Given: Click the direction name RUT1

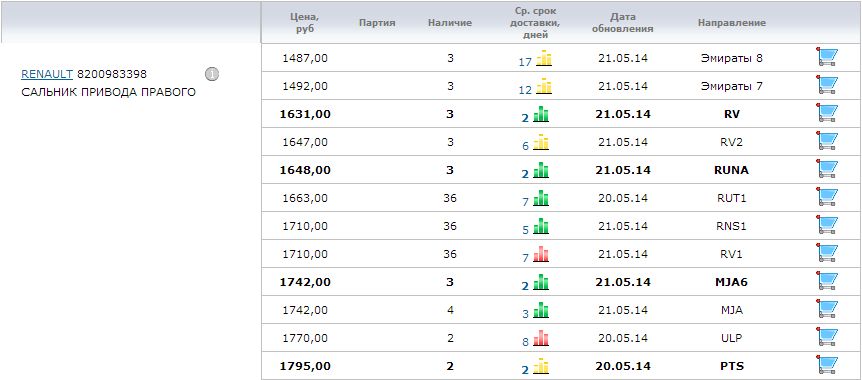Looking at the screenshot, I should pyautogui.click(x=732, y=198).
